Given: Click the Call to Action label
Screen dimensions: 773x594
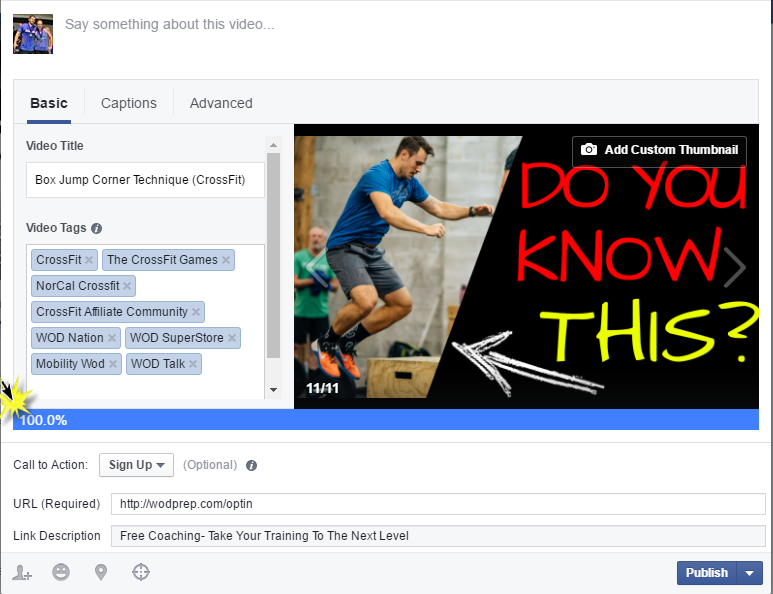Looking at the screenshot, I should (x=50, y=465).
